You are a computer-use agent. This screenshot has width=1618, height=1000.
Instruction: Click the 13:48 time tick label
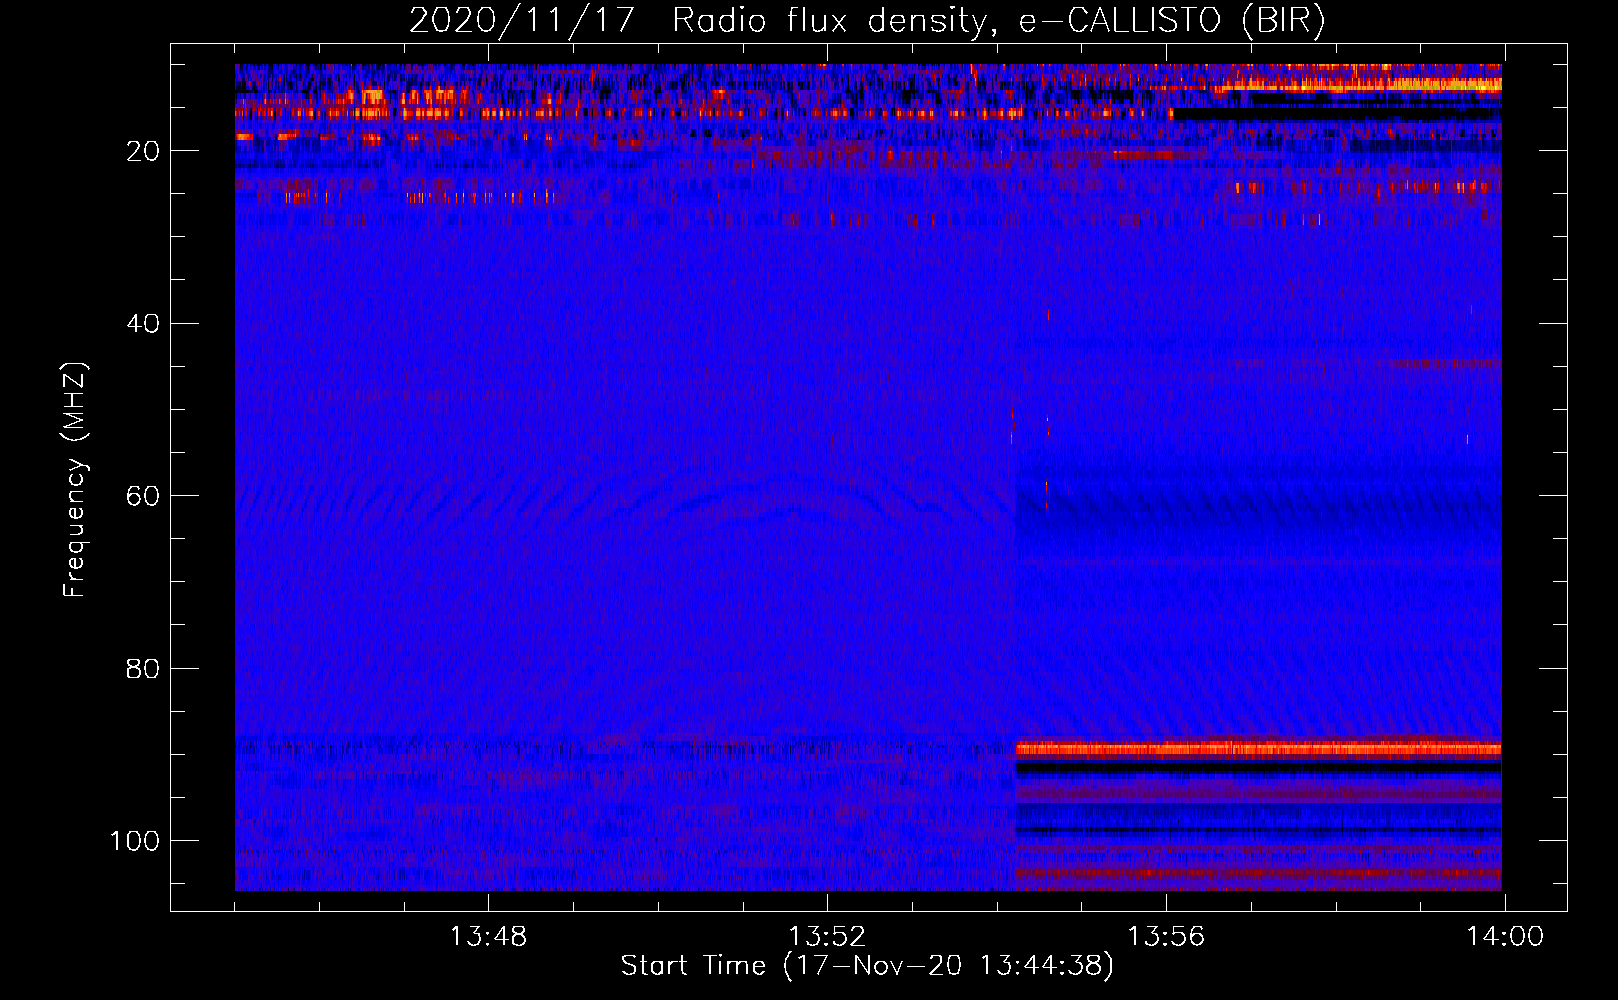(488, 937)
